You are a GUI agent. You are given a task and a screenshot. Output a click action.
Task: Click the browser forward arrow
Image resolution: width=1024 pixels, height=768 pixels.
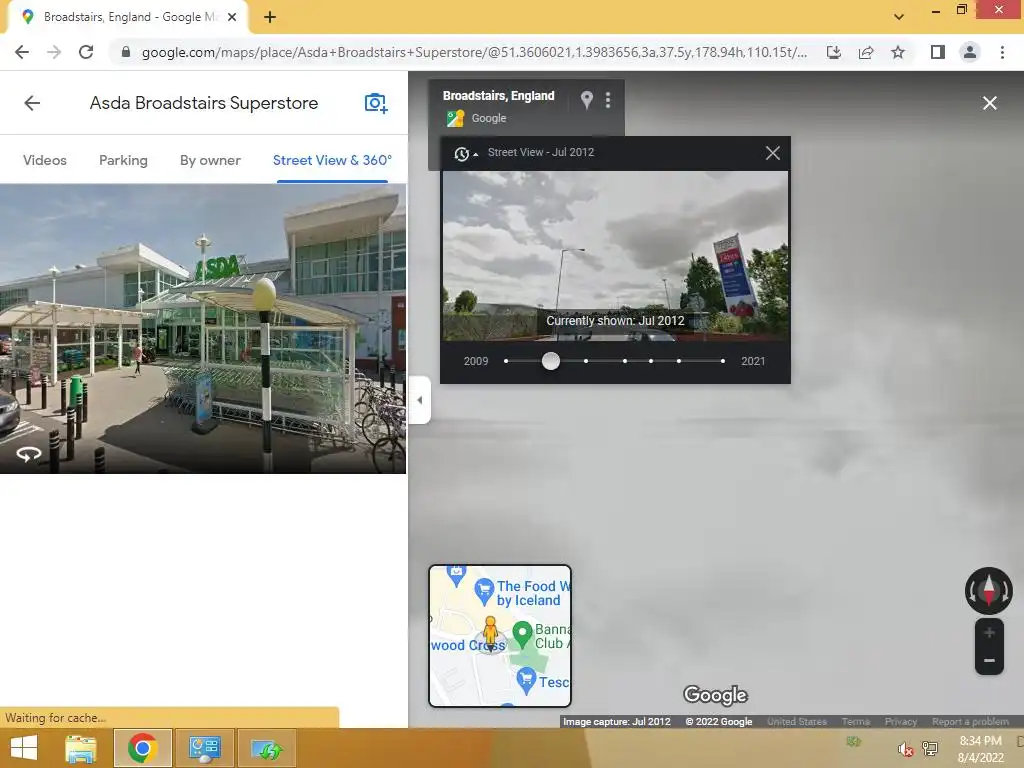coord(54,52)
